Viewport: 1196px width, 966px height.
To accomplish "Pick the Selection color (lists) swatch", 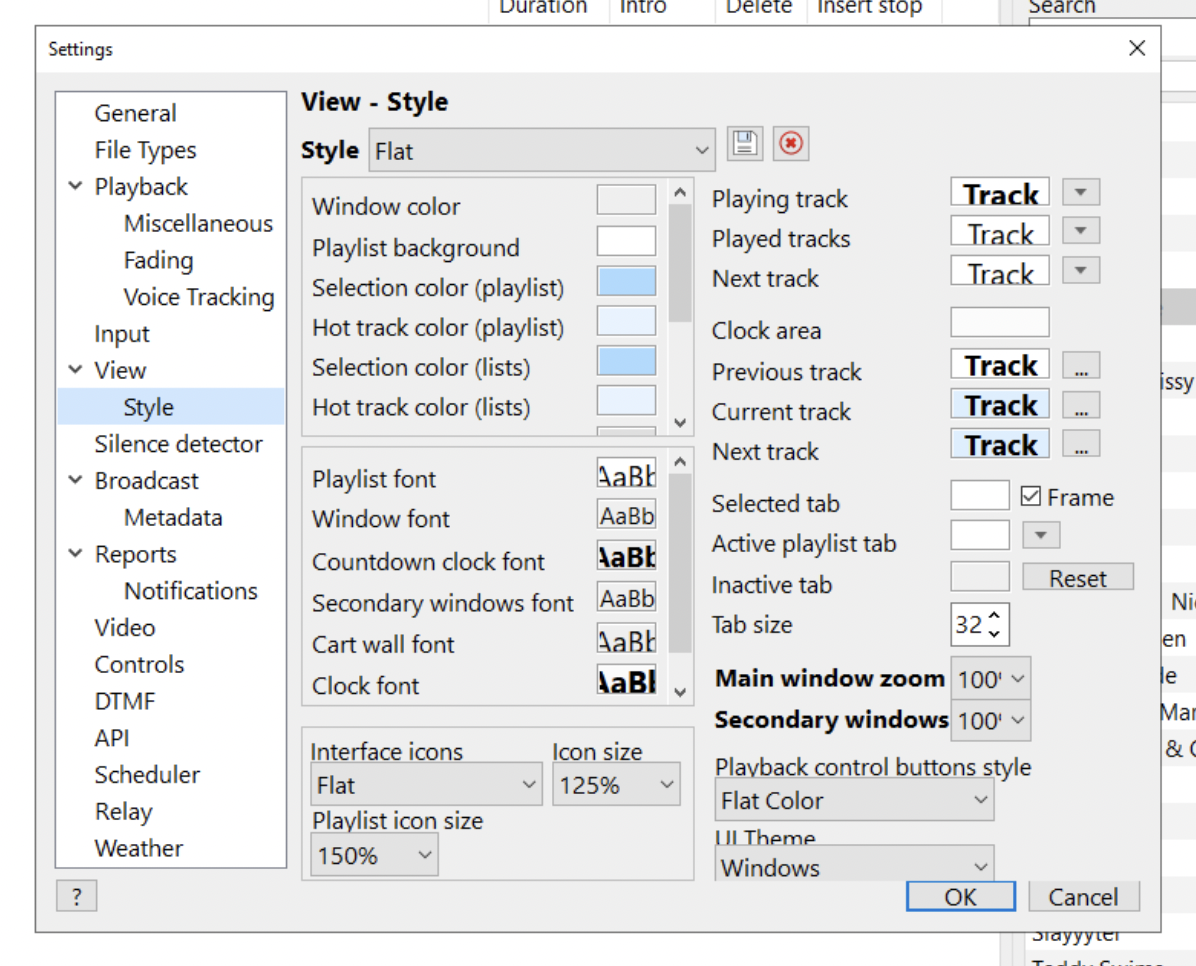I will click(x=626, y=361).
